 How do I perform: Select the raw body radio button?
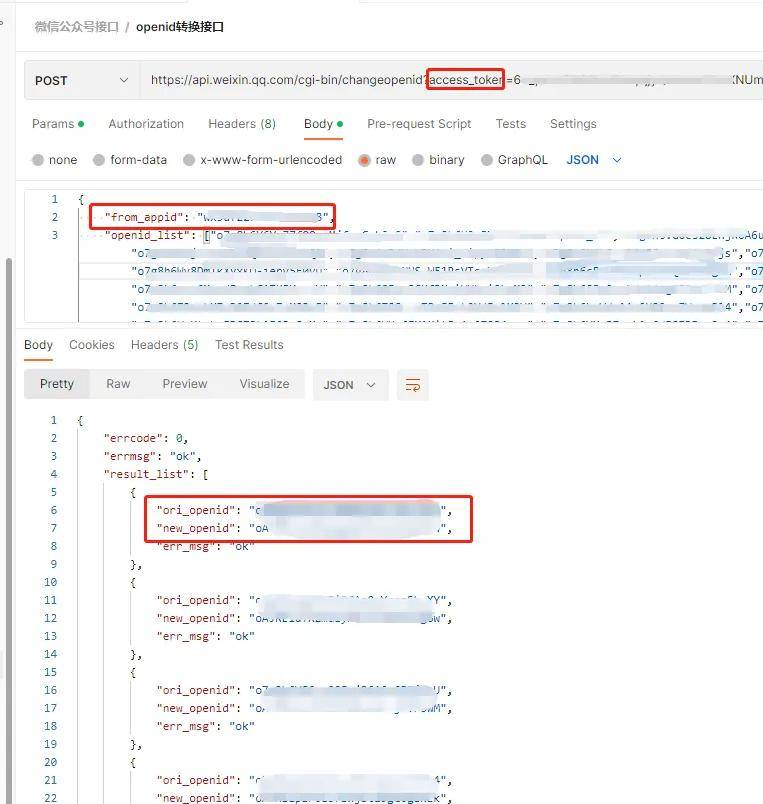tap(364, 160)
